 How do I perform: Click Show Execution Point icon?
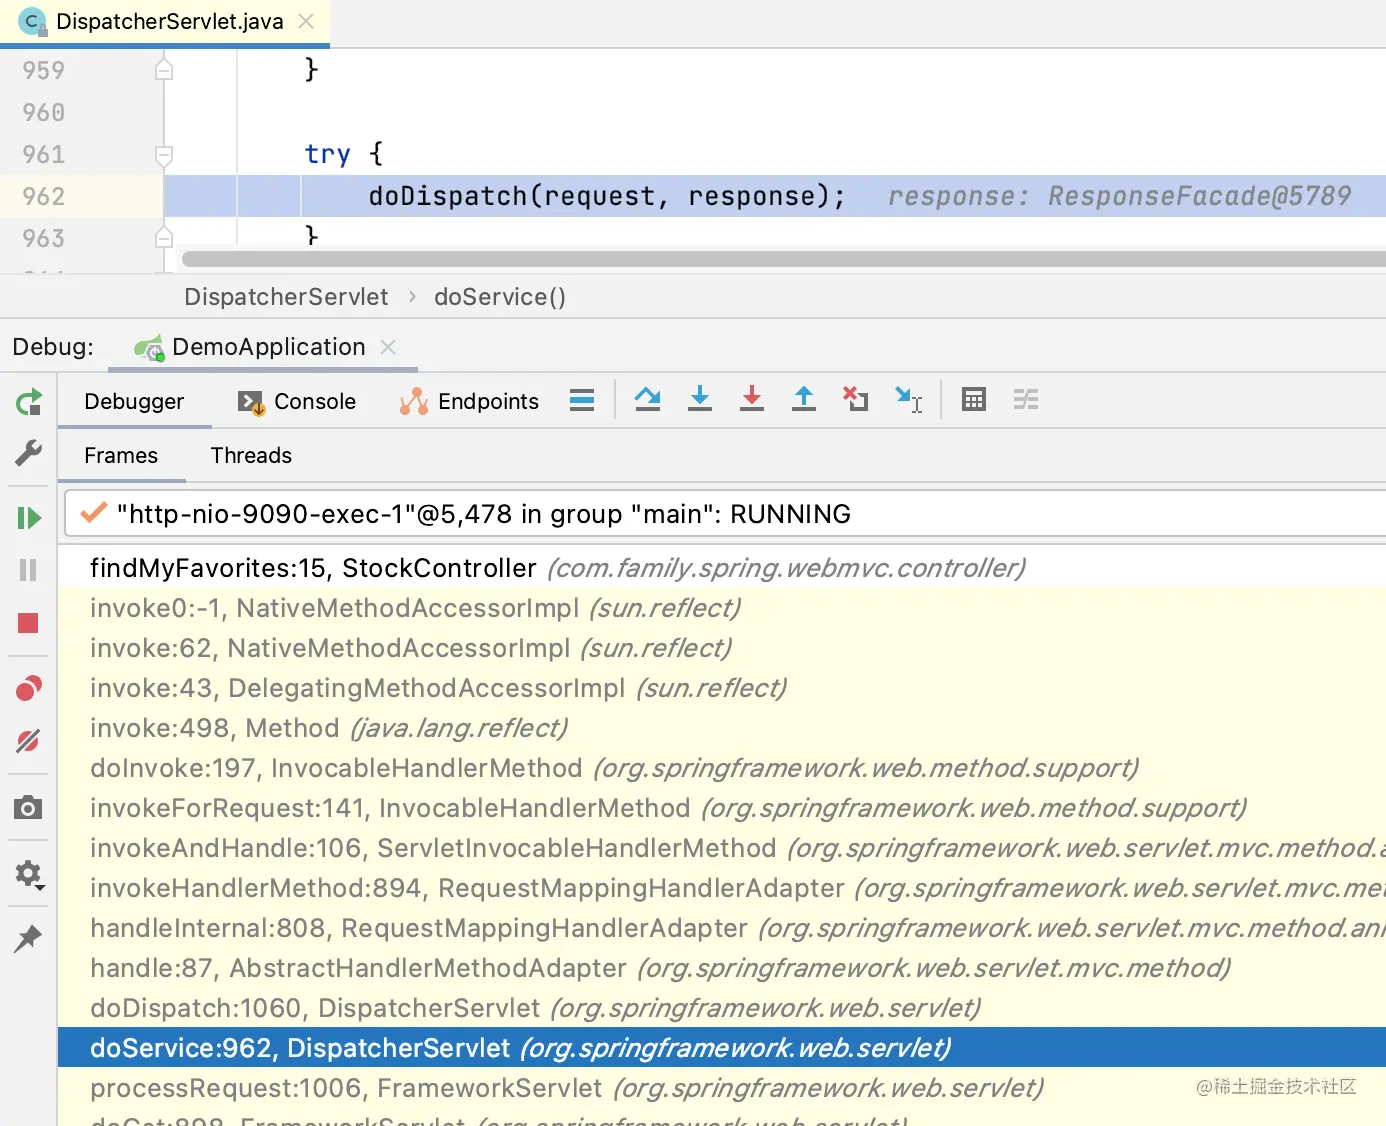click(582, 401)
